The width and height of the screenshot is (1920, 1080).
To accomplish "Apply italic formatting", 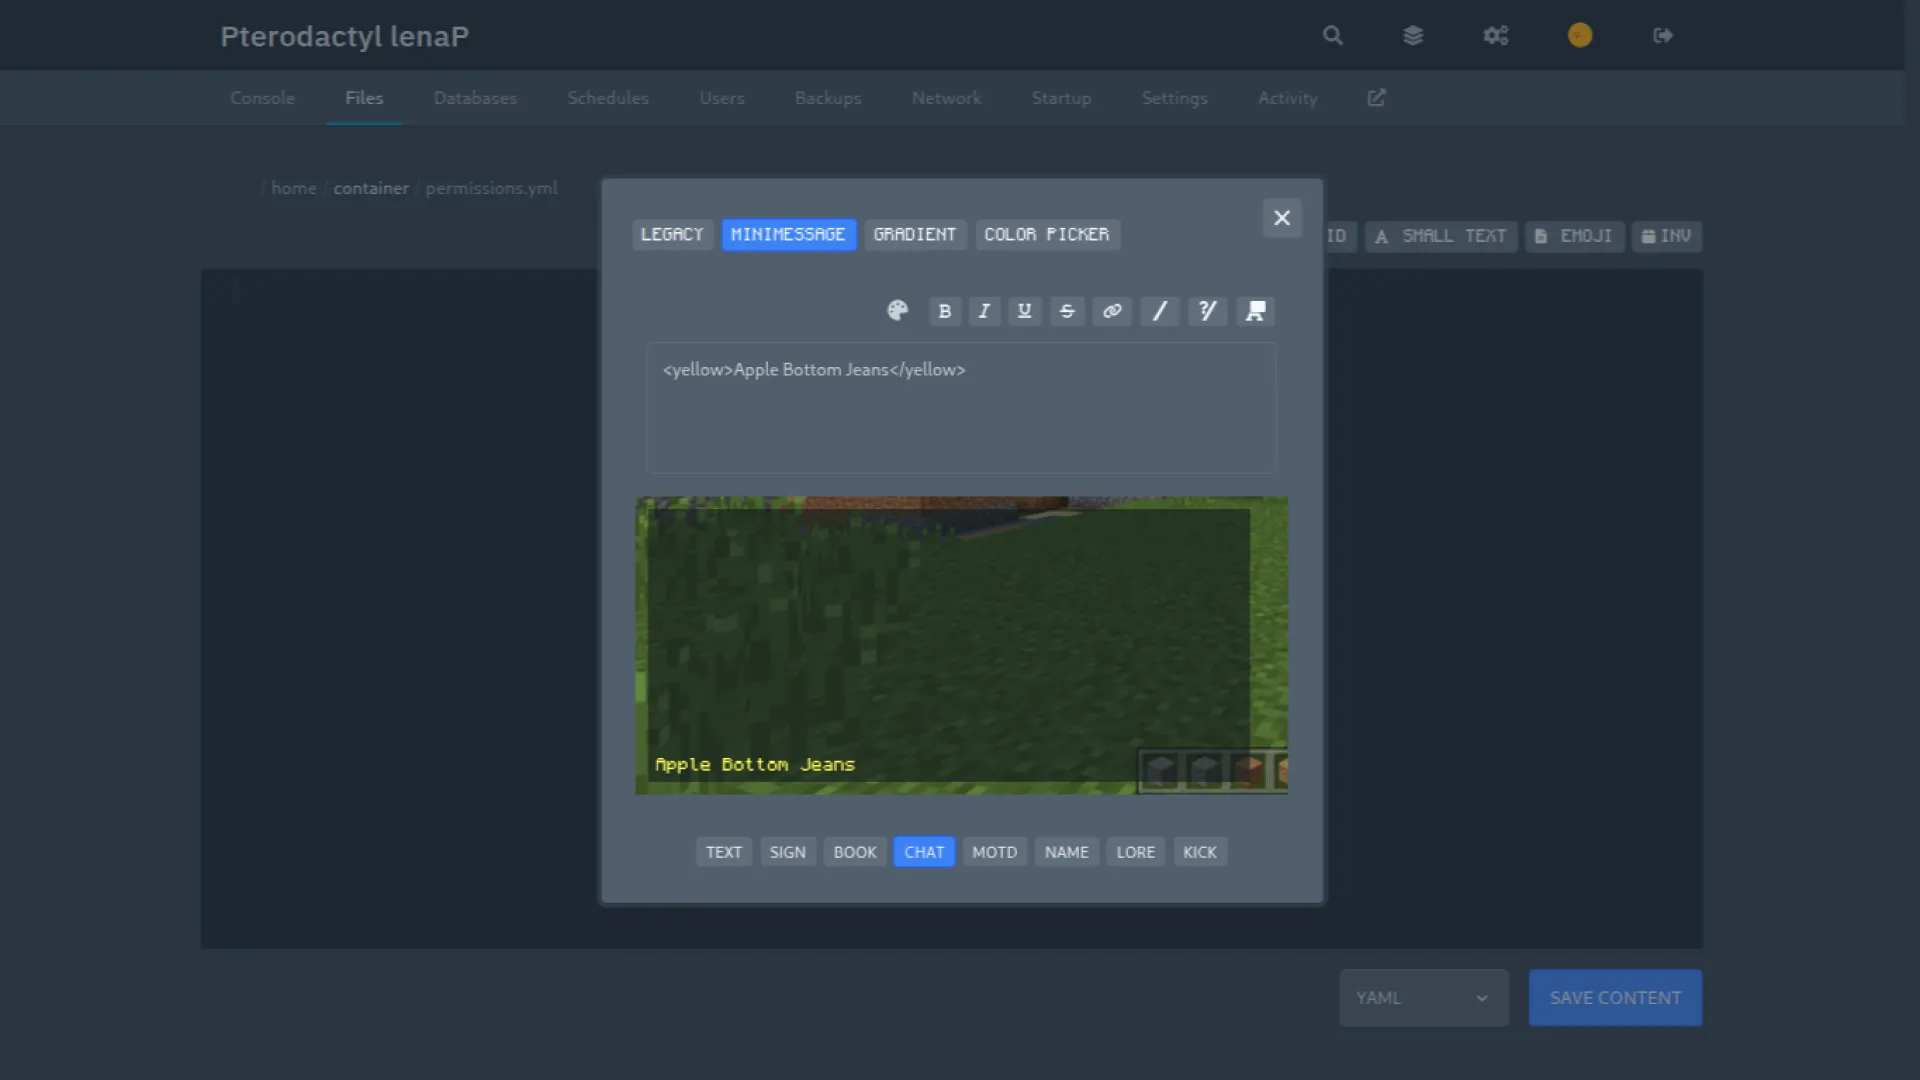I will pos(984,311).
